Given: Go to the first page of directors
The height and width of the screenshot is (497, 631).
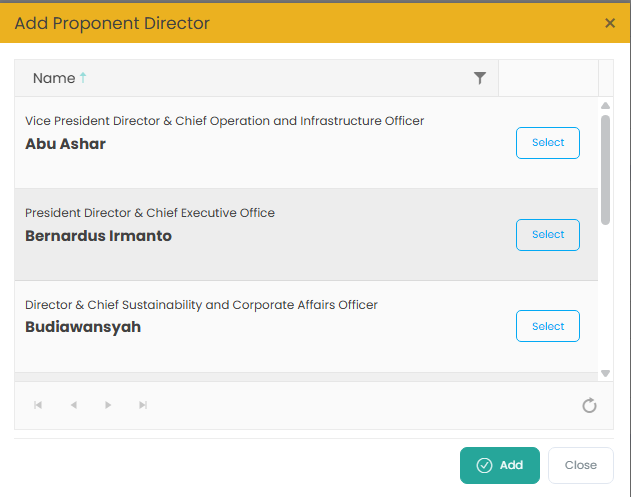Looking at the screenshot, I should pos(38,405).
